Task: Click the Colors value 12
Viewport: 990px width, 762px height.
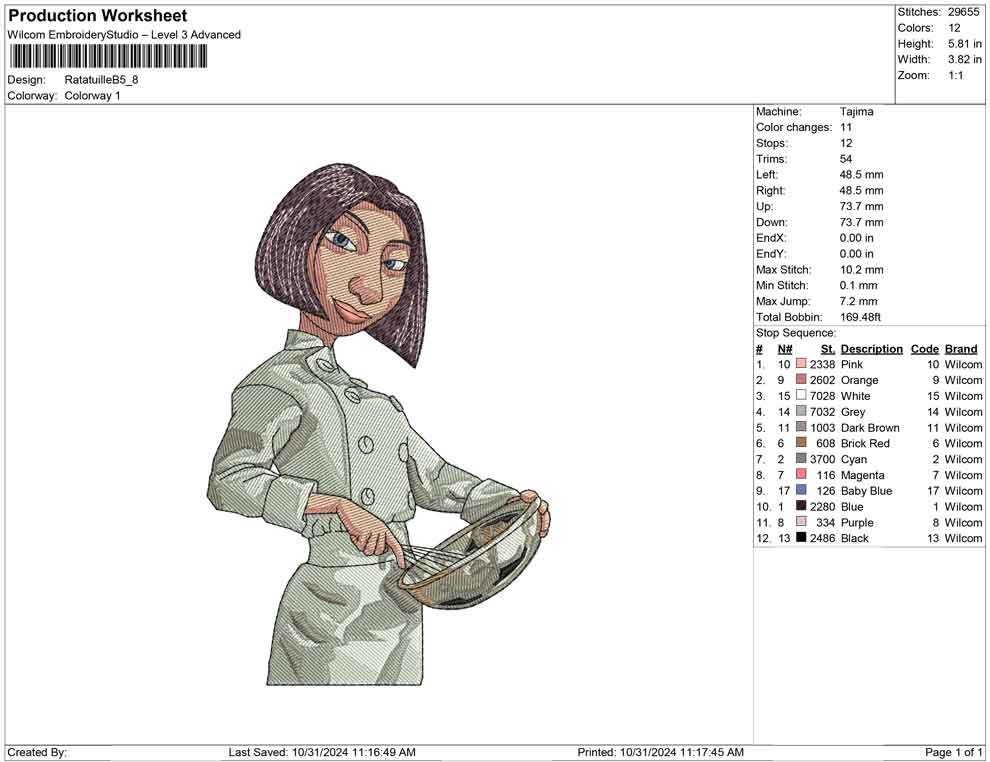Action: [x=954, y=28]
